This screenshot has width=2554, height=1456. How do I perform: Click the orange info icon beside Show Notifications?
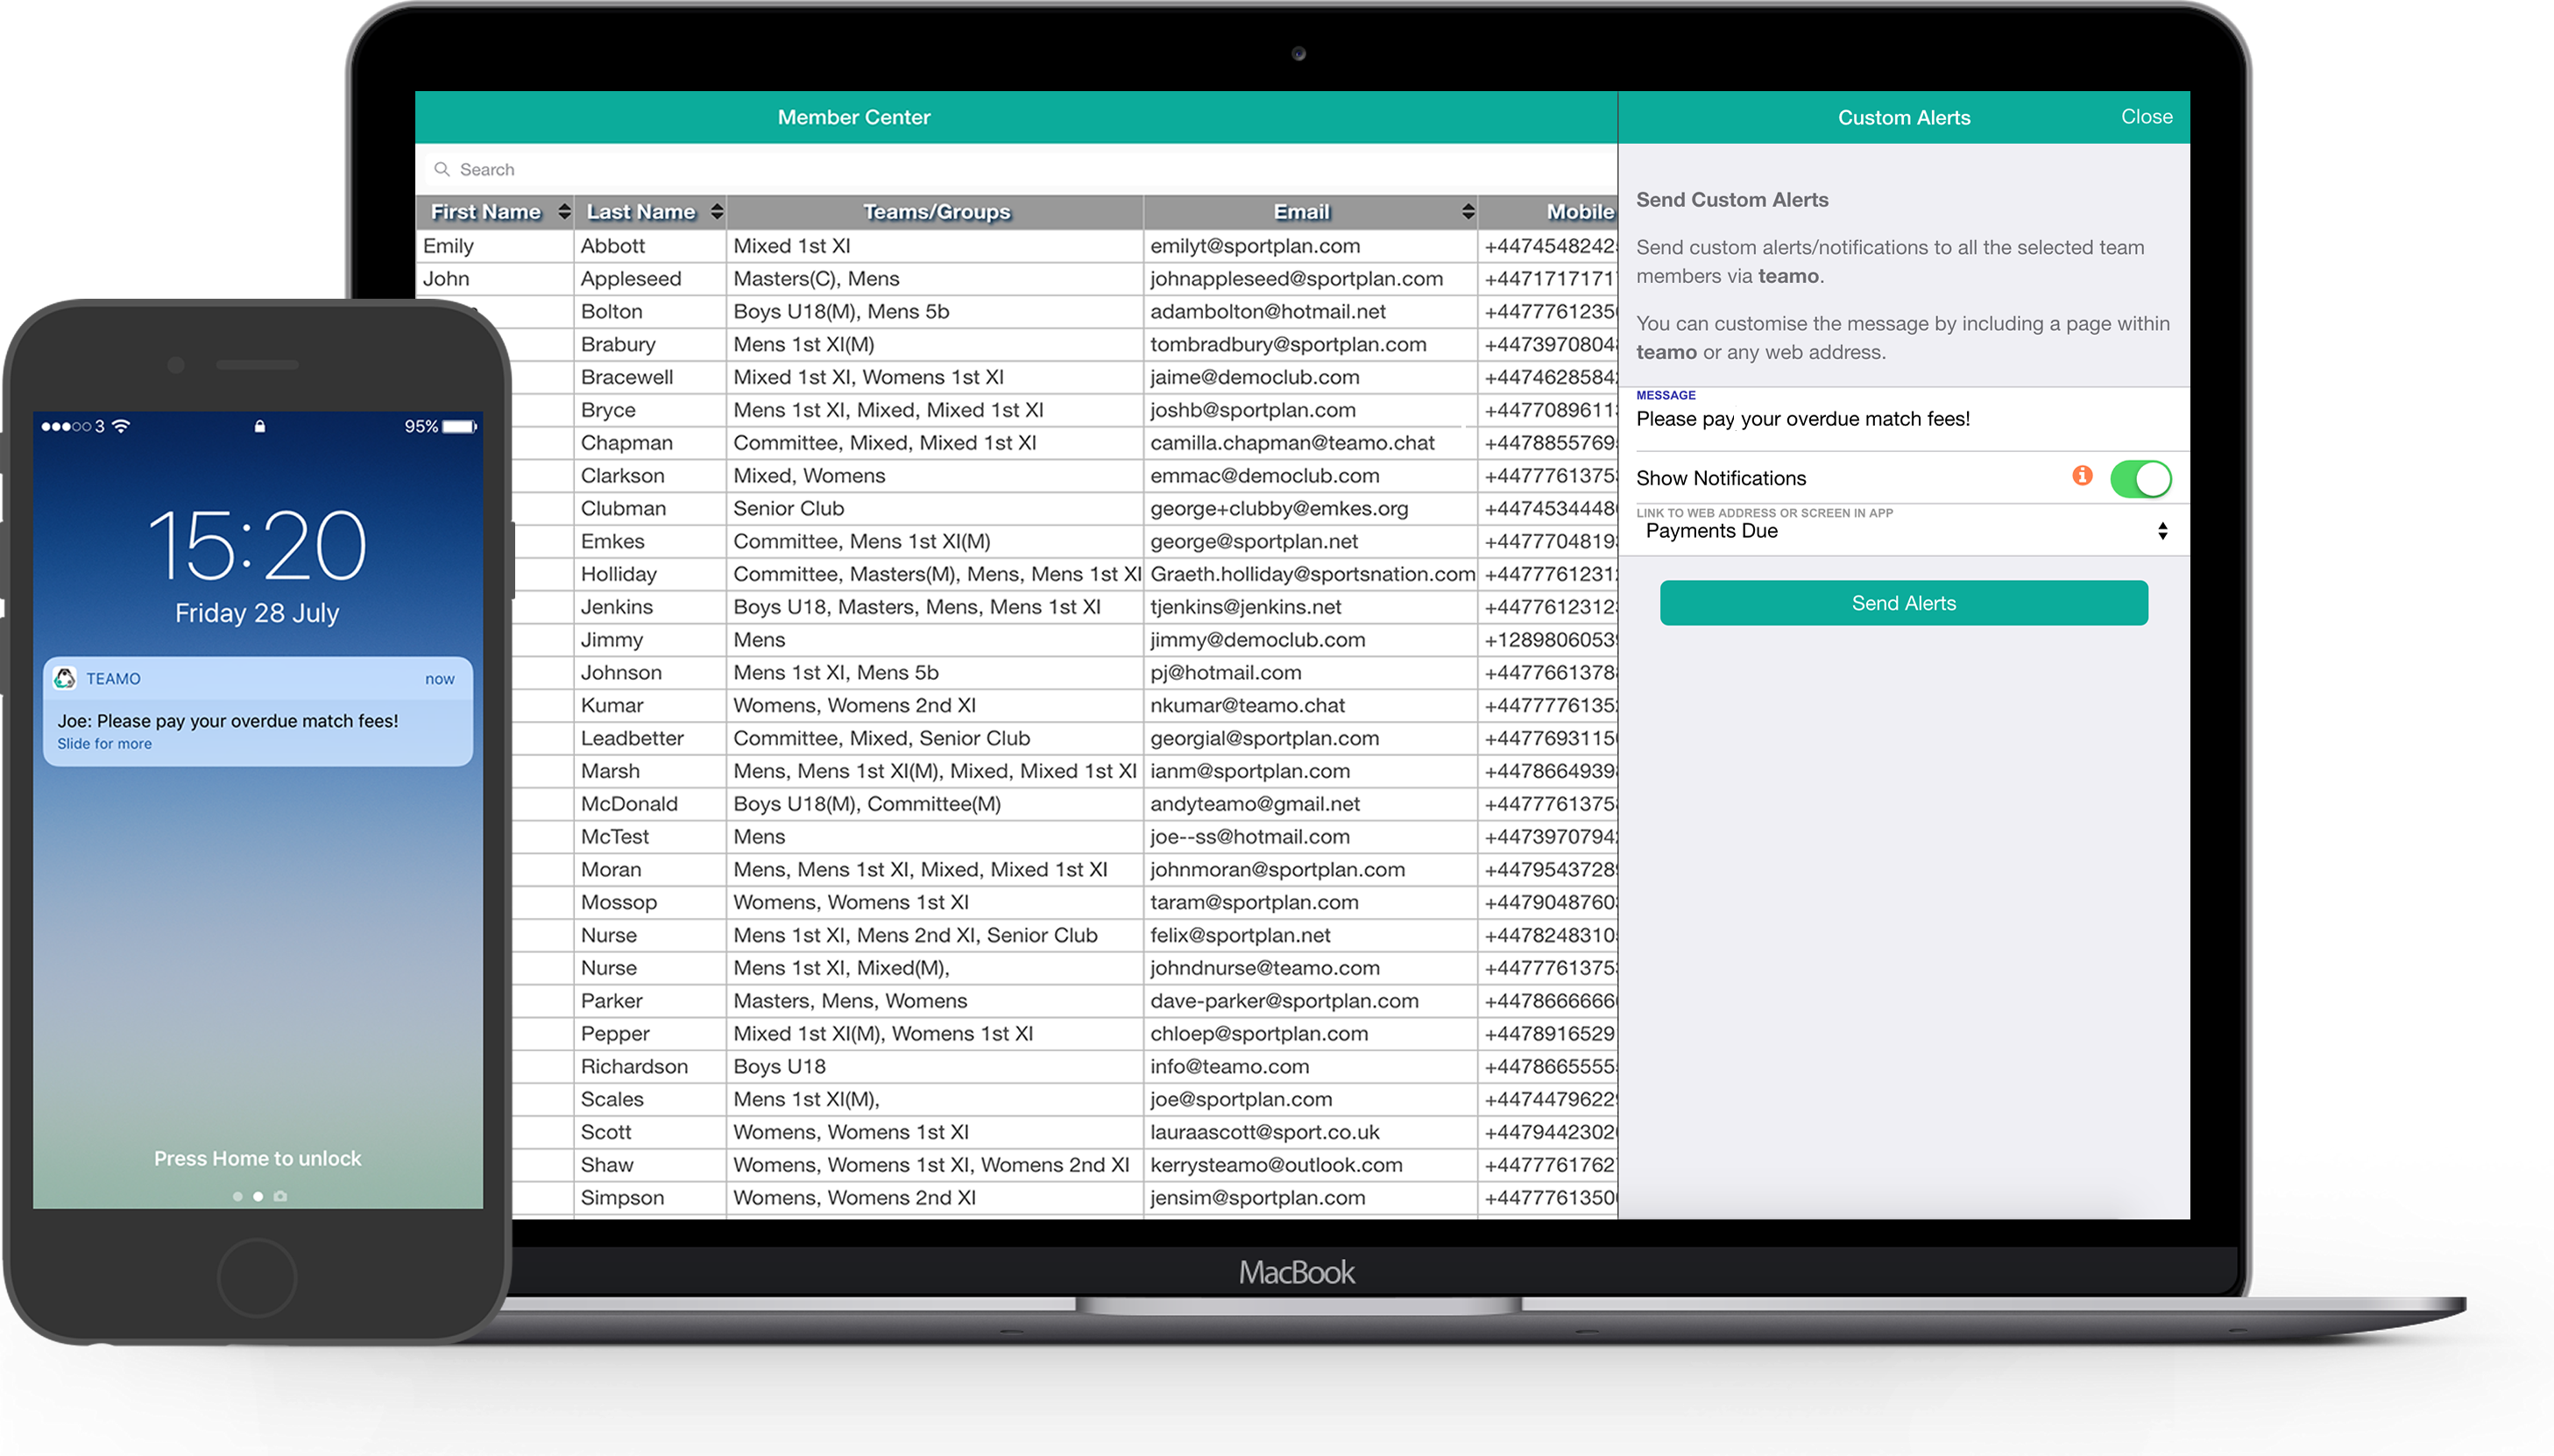click(2082, 476)
